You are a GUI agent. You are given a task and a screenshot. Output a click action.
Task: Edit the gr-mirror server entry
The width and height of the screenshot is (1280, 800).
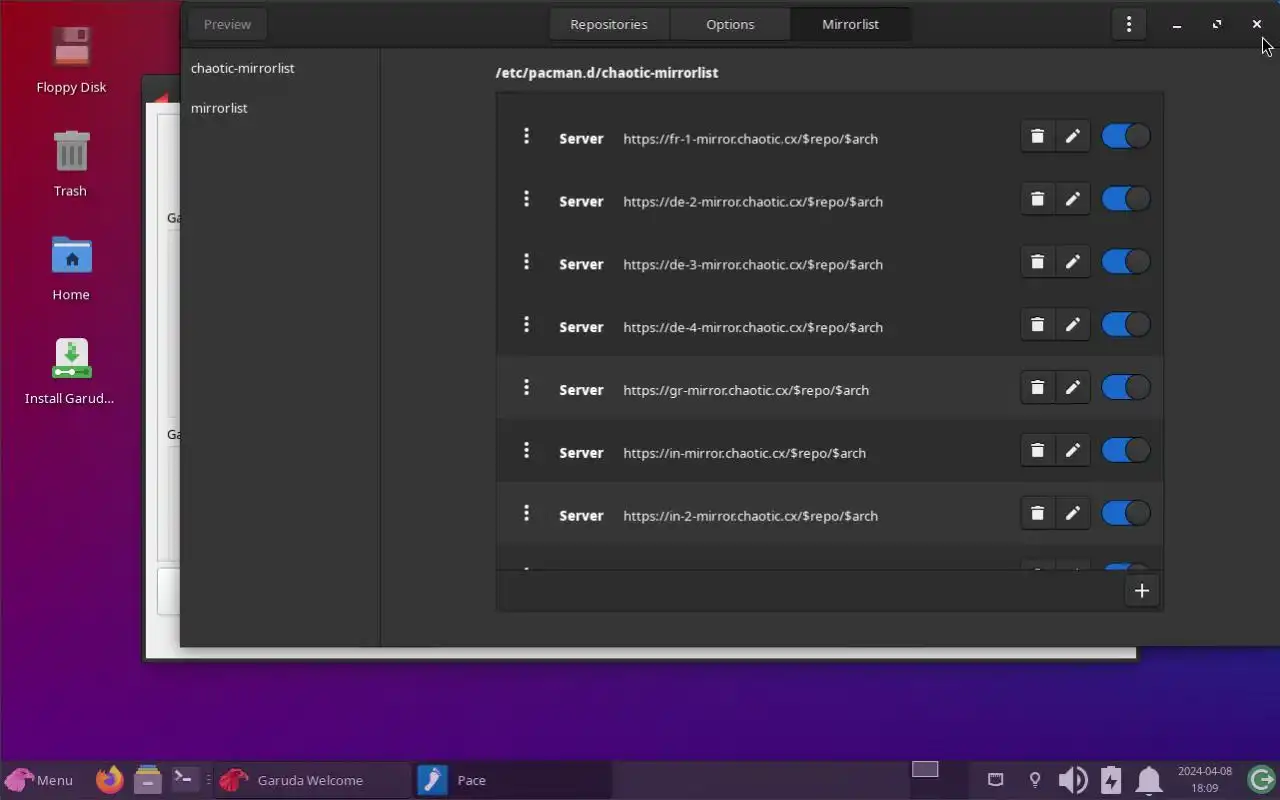point(1073,389)
